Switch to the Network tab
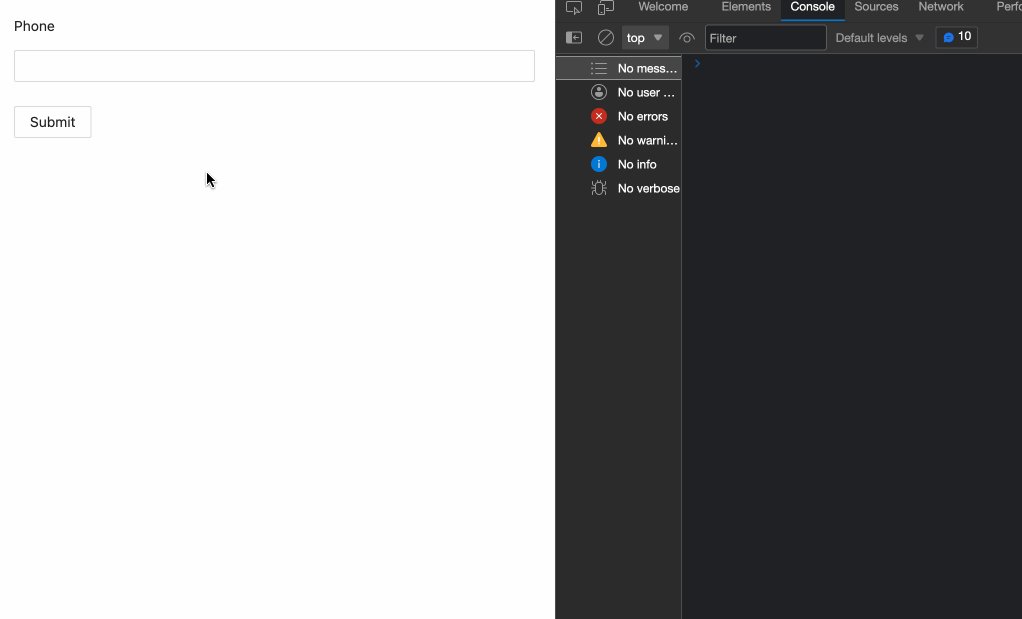 click(x=941, y=7)
